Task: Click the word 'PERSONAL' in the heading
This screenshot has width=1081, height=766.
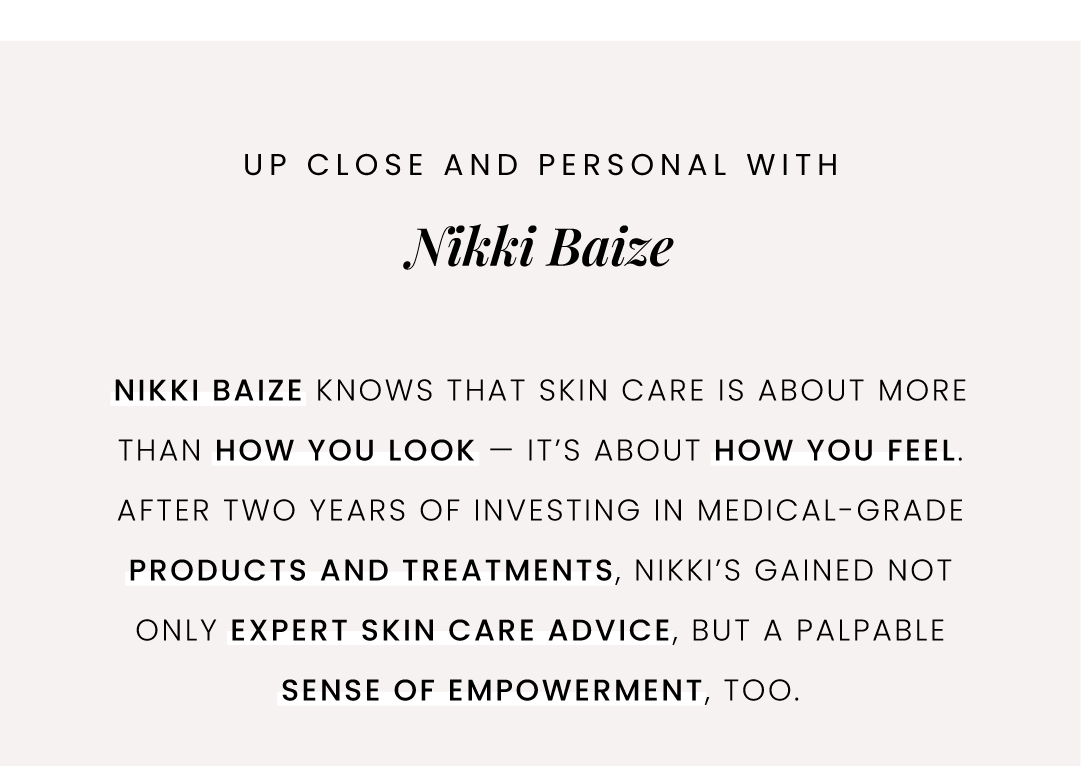Action: point(633,165)
